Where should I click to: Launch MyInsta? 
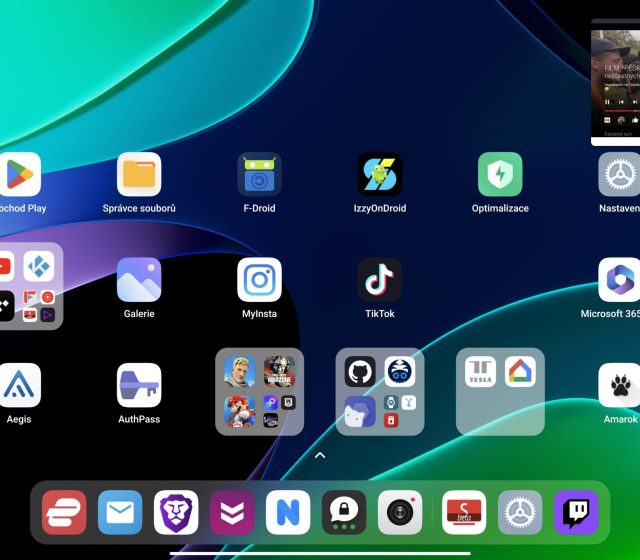pyautogui.click(x=259, y=280)
